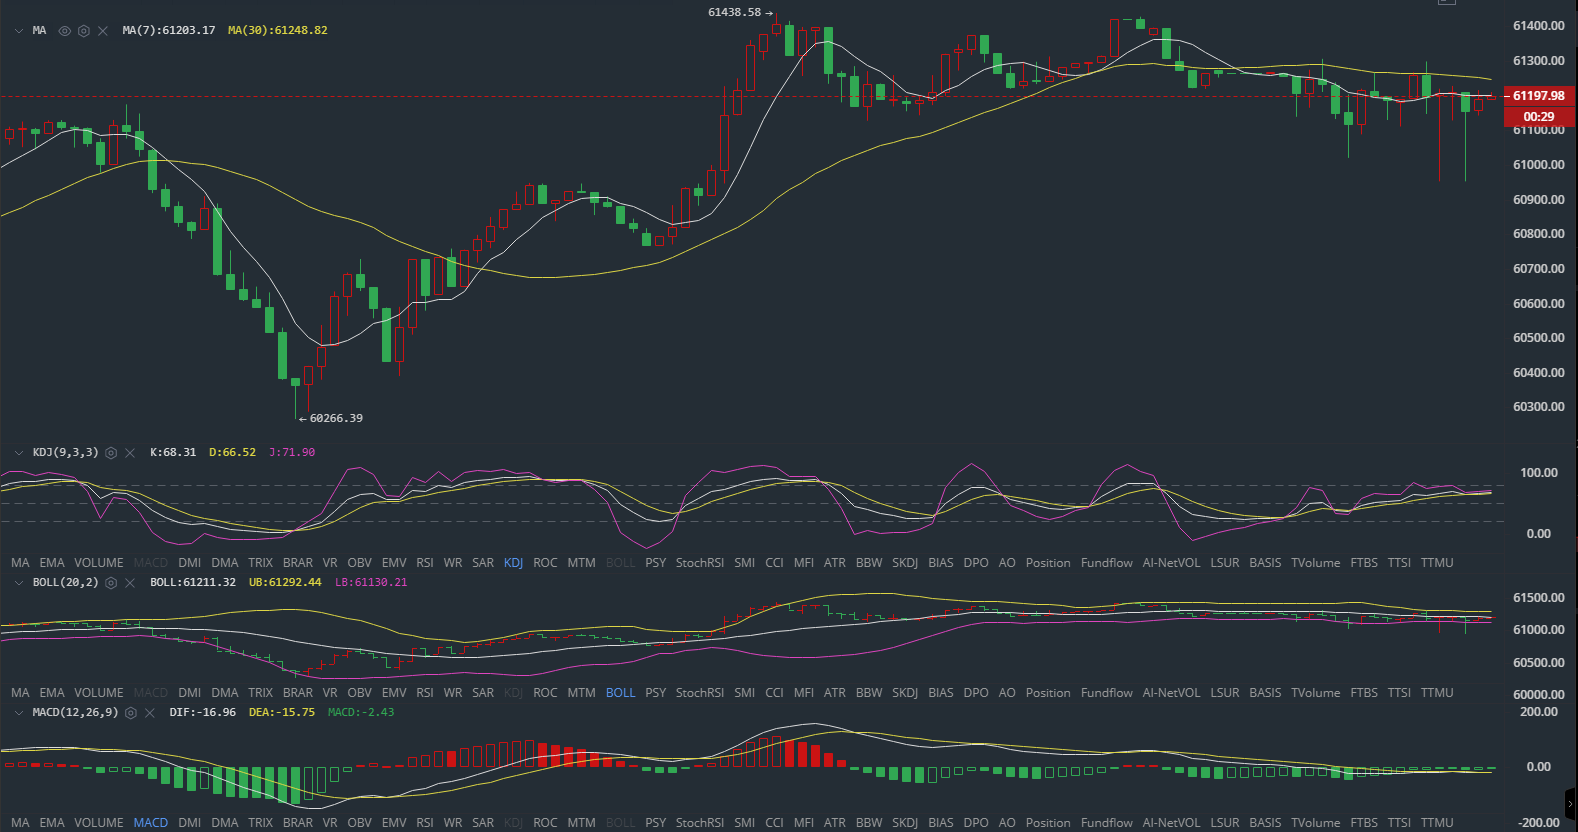
Task: Choose Fundflow in the KDJ-highlighted indicator row
Action: pyautogui.click(x=1107, y=563)
